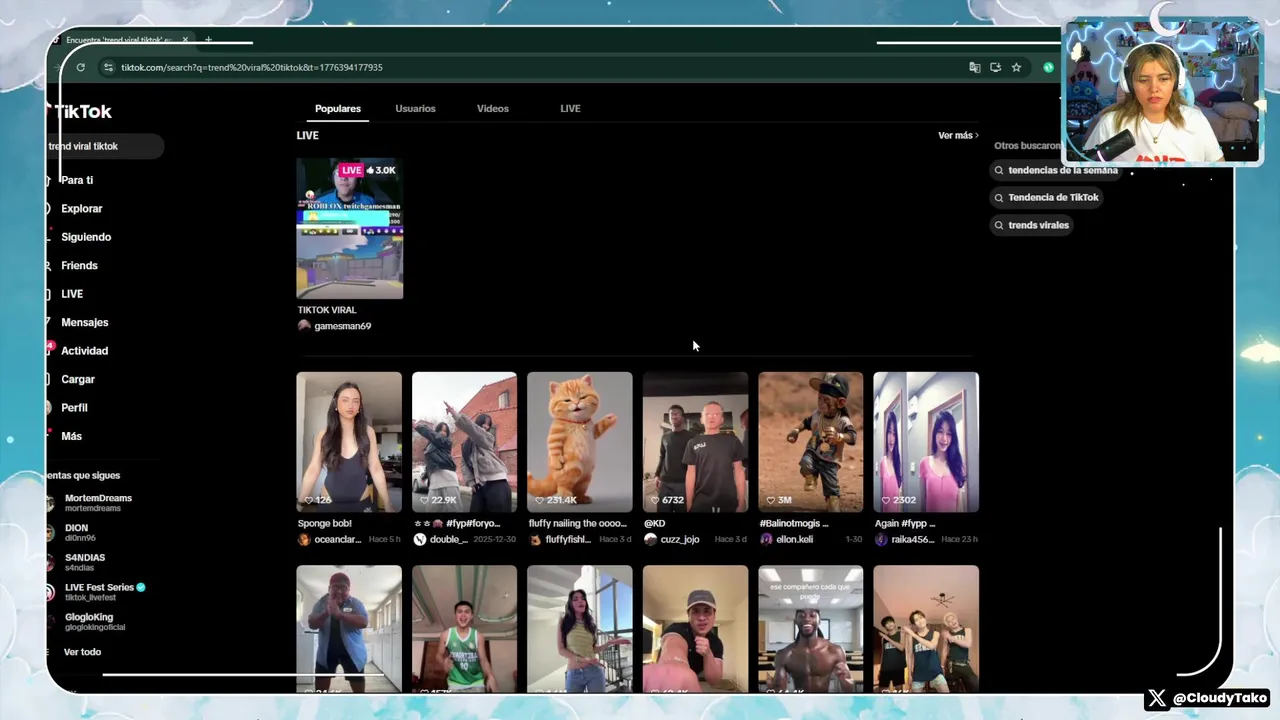Select the Populares tab
The width and height of the screenshot is (1280, 720).
click(338, 109)
